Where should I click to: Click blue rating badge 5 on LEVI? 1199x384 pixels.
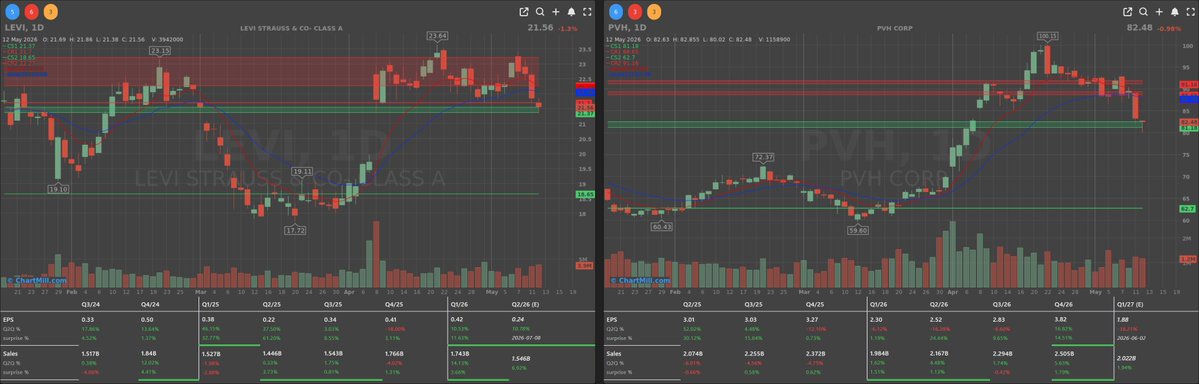12,11
